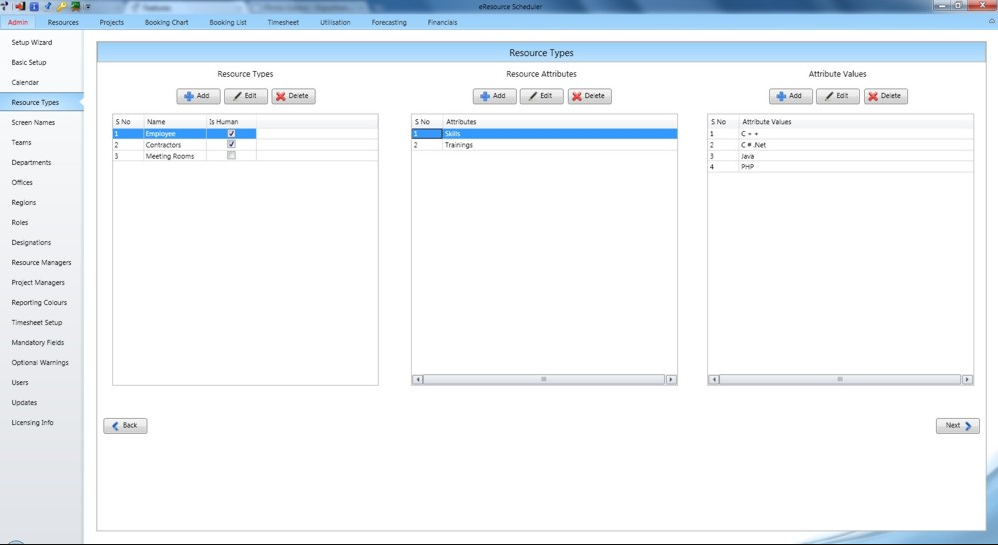This screenshot has width=998, height=545.
Task: Open the quick access toolbar dropdown arrow
Action: tap(88, 7)
